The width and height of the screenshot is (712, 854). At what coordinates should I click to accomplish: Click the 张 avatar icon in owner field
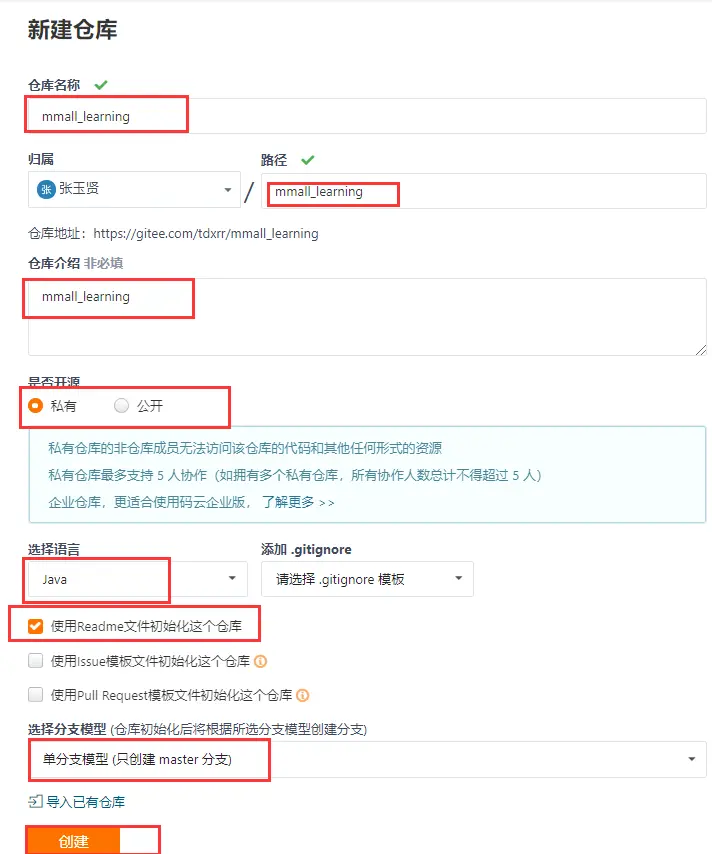click(46, 189)
